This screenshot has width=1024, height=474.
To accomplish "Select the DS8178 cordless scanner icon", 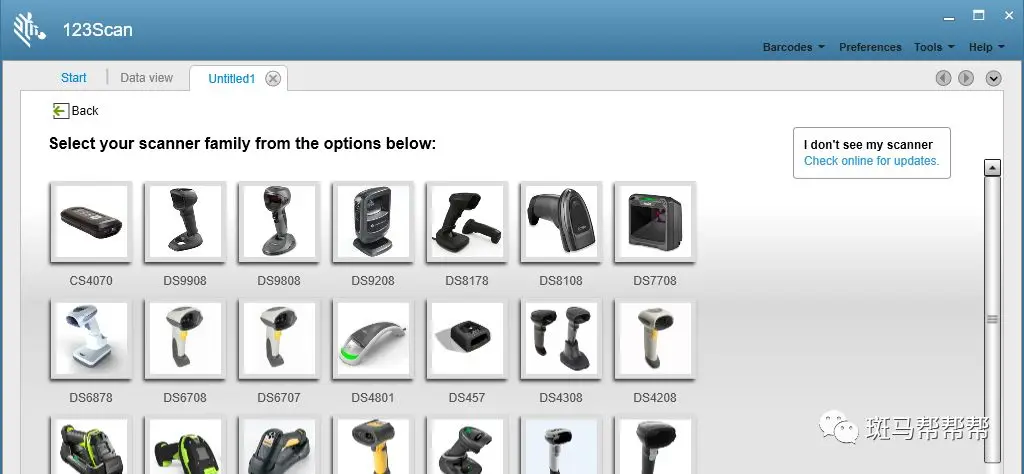I will click(467, 222).
